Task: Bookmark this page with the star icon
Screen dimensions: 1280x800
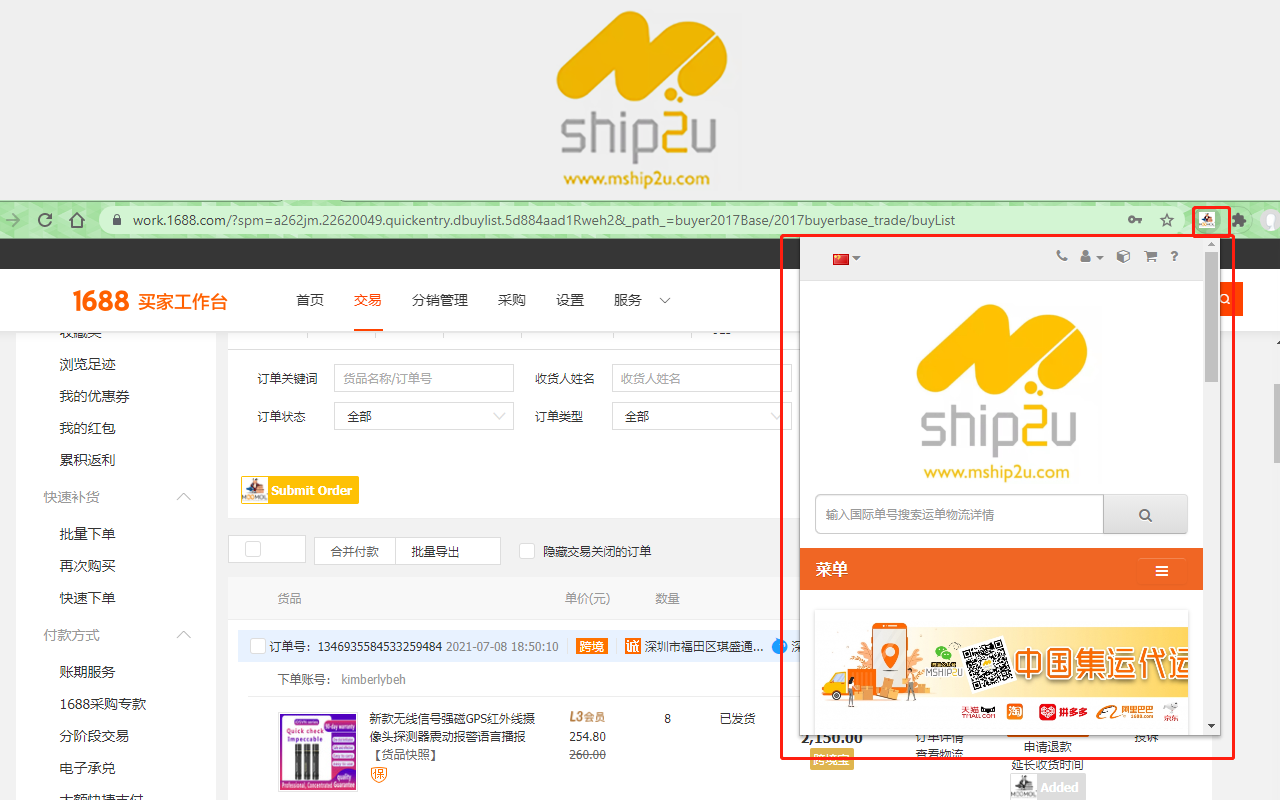Action: tap(1167, 220)
